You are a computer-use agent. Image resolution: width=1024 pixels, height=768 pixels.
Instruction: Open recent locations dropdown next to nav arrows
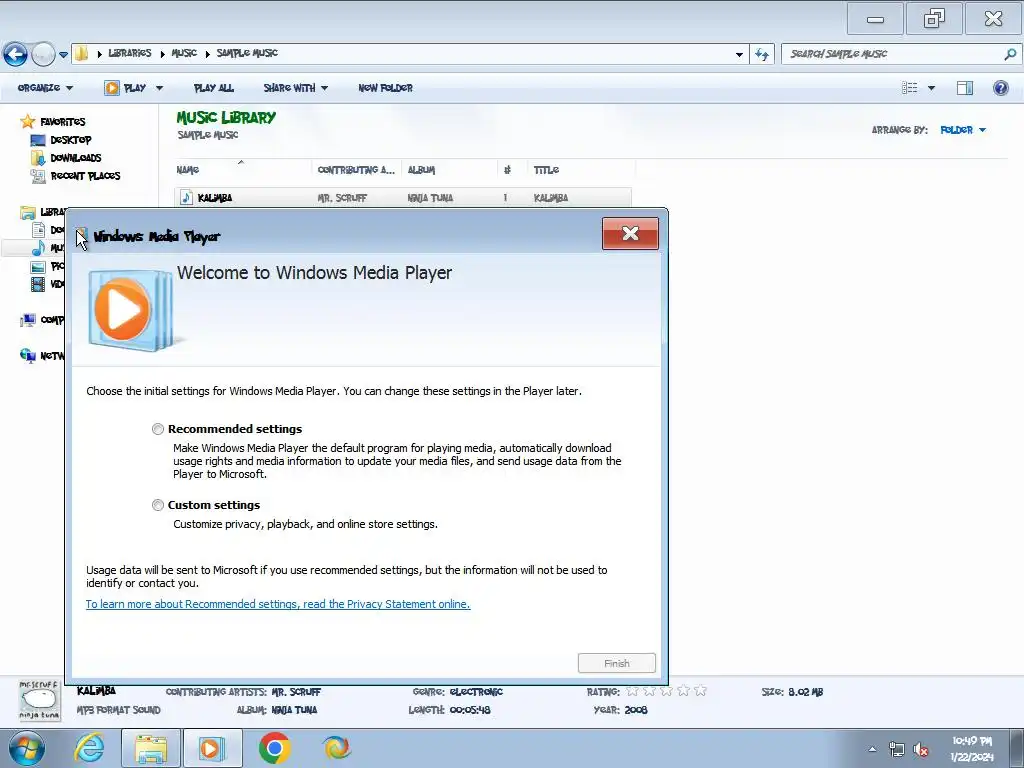(x=63, y=55)
